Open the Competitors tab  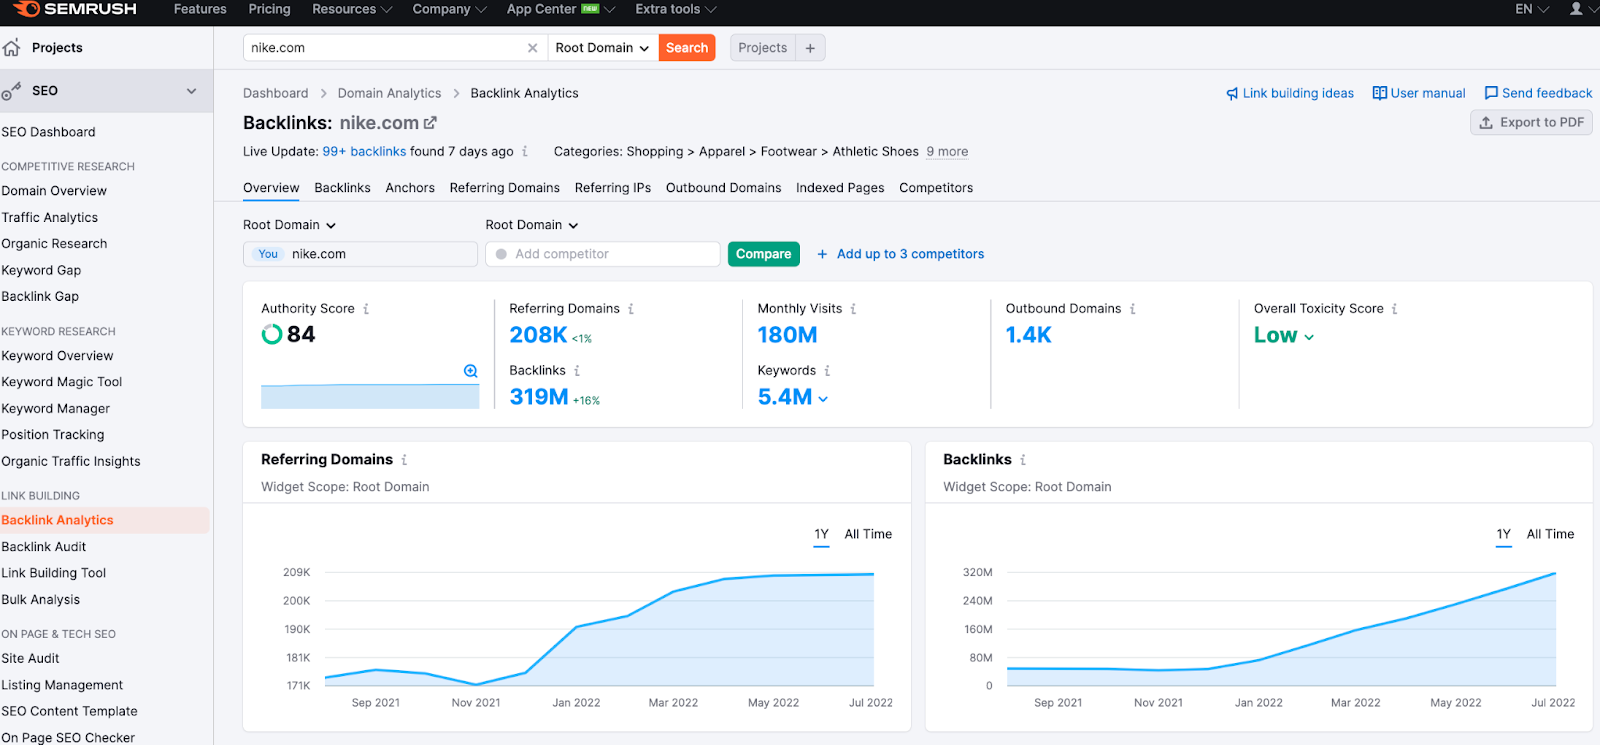click(936, 188)
